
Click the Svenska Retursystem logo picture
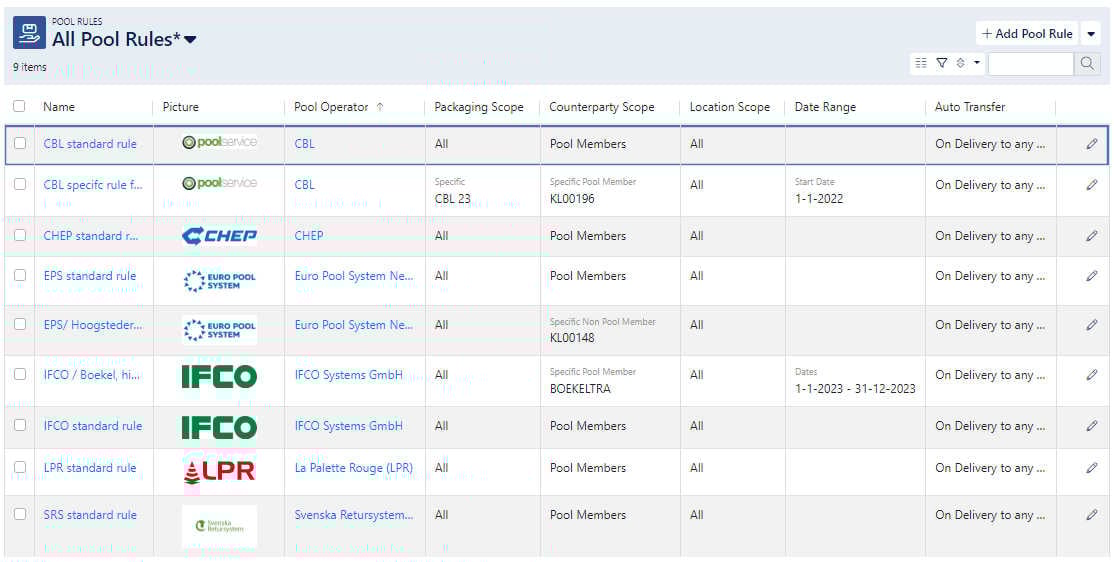(220, 526)
